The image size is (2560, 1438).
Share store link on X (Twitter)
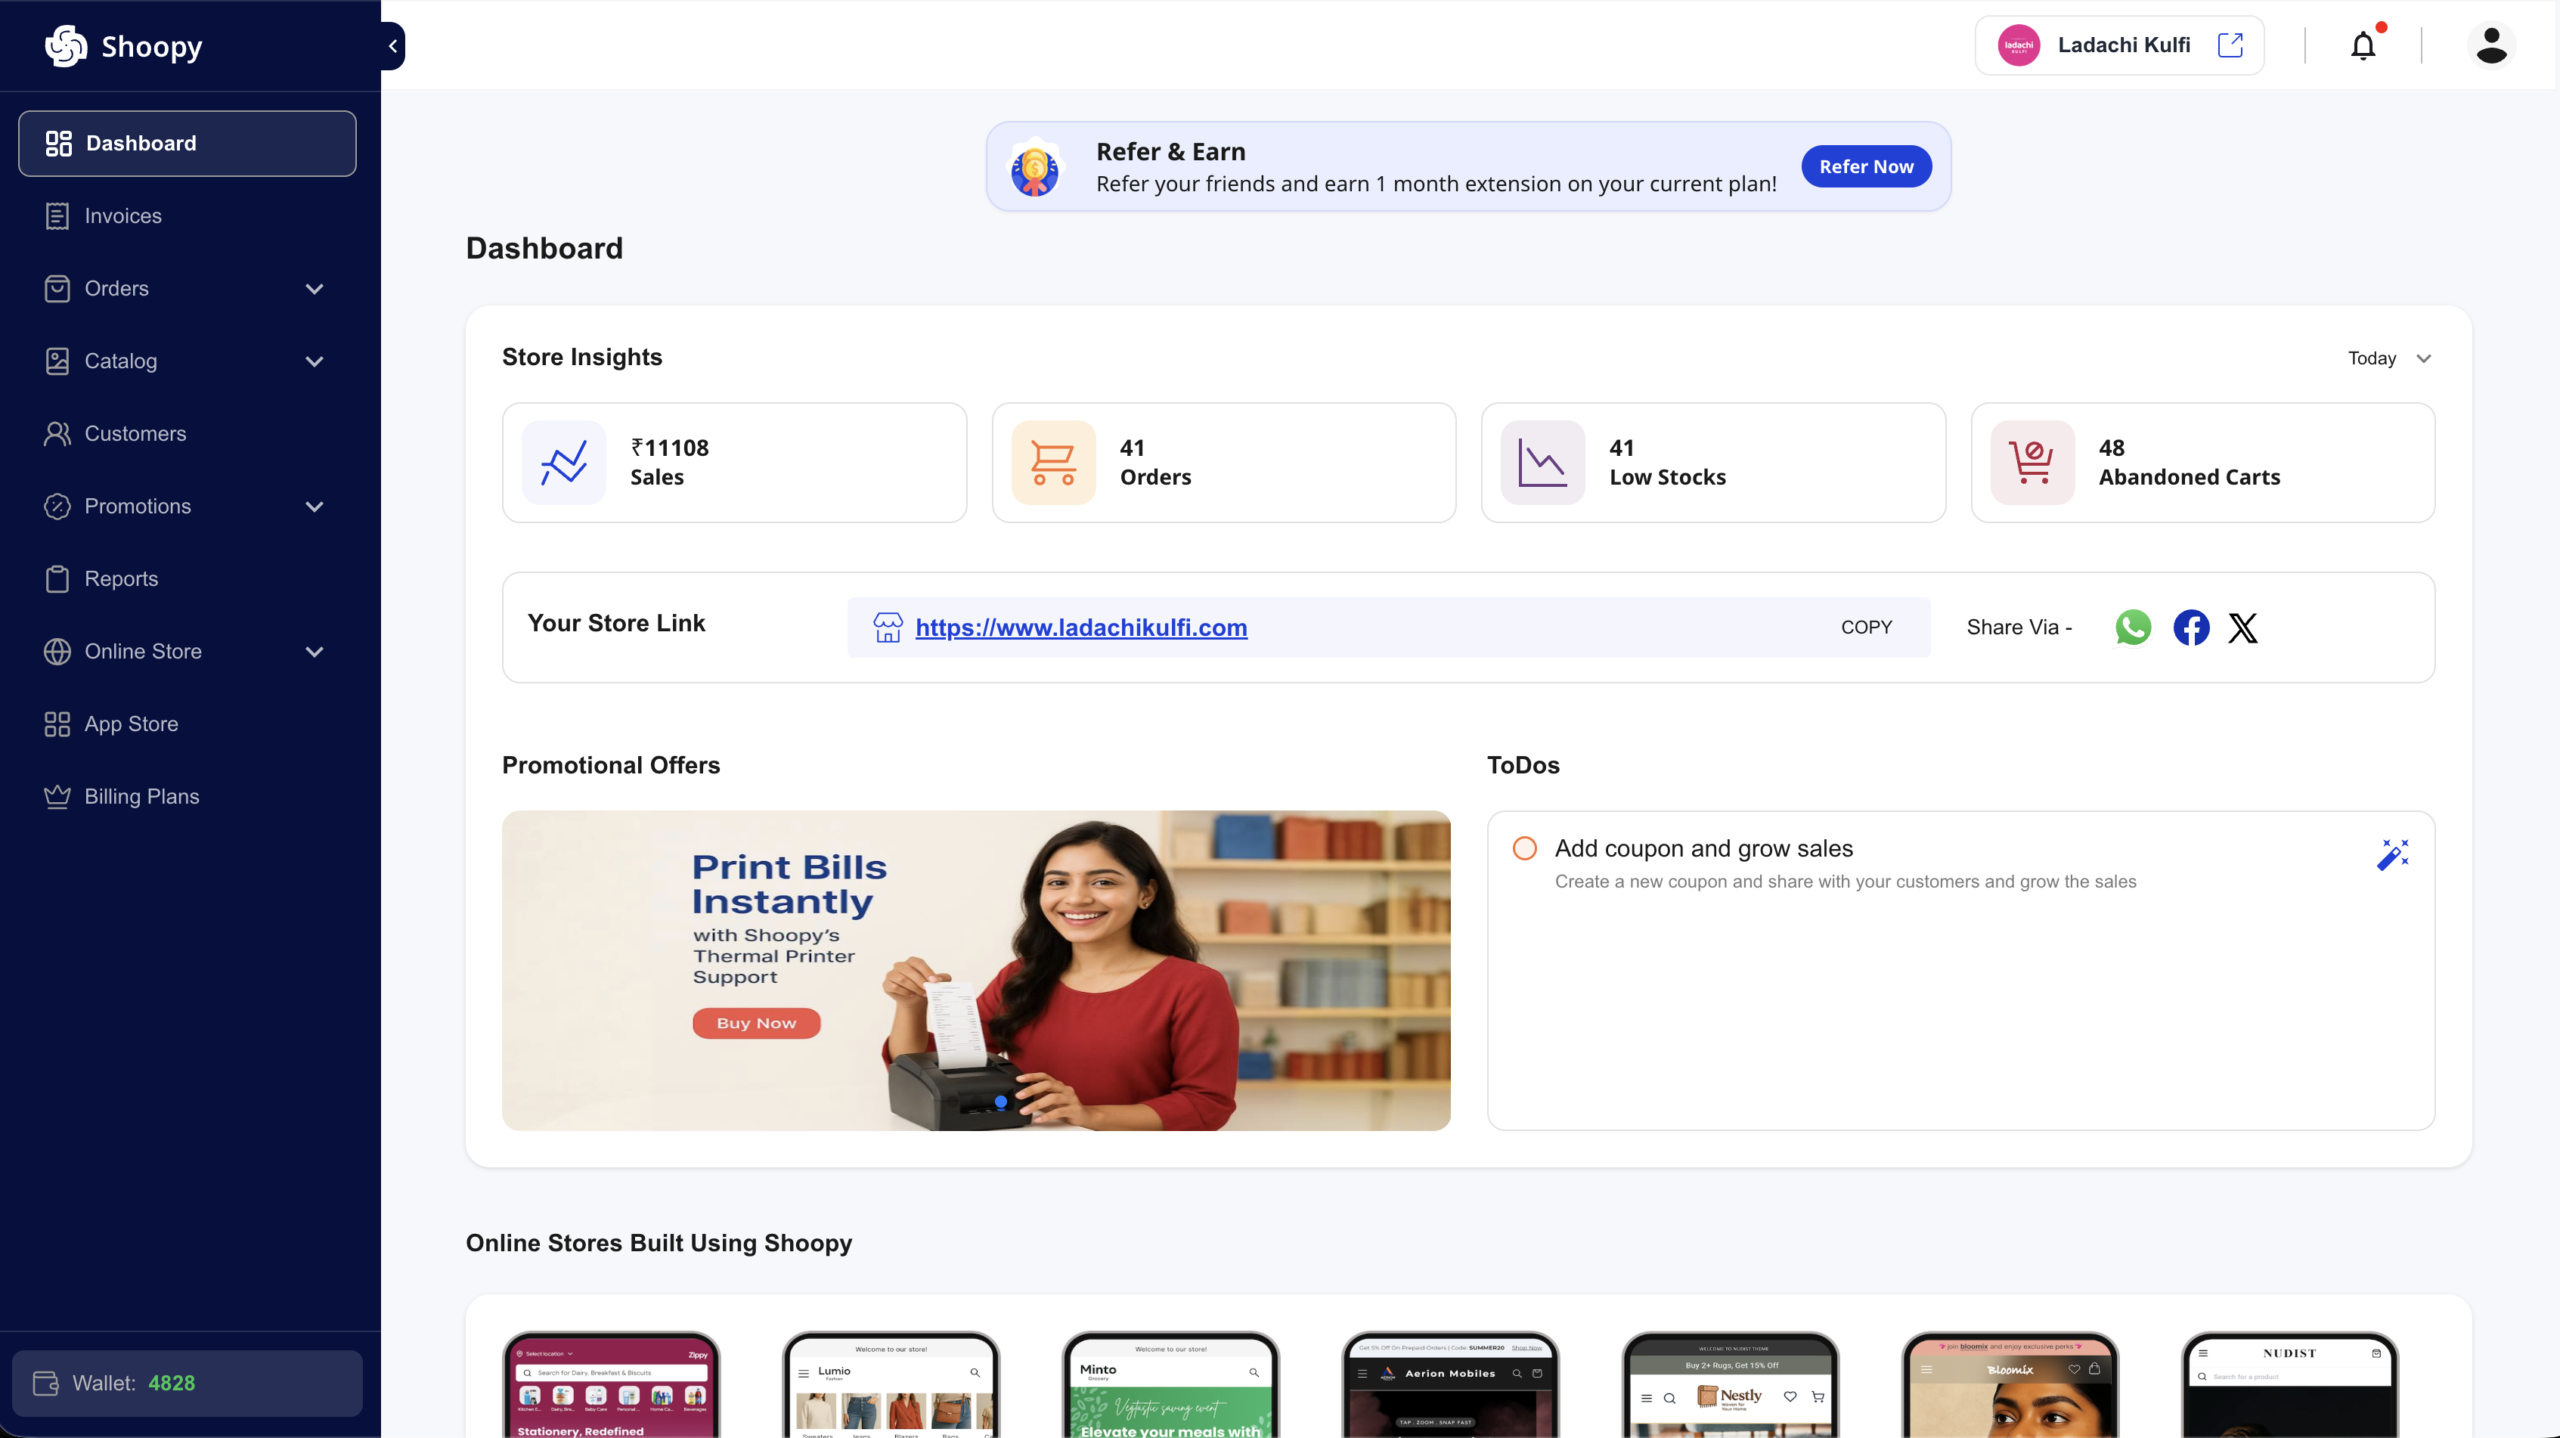(2243, 627)
